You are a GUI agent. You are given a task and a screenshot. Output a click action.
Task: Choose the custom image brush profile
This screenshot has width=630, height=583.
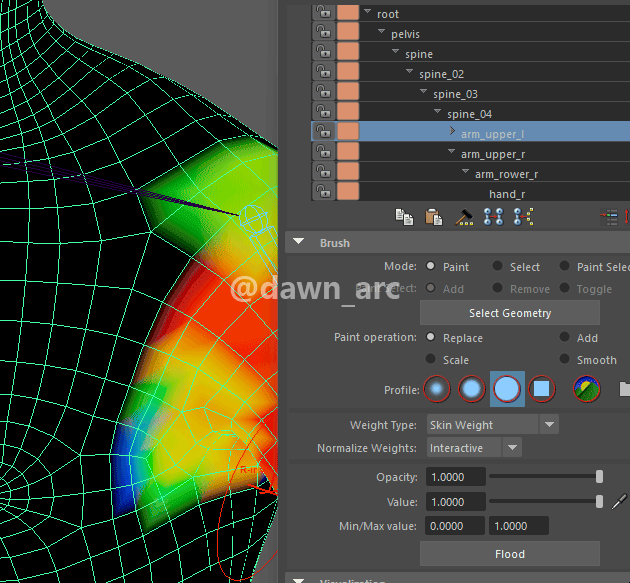click(586, 388)
